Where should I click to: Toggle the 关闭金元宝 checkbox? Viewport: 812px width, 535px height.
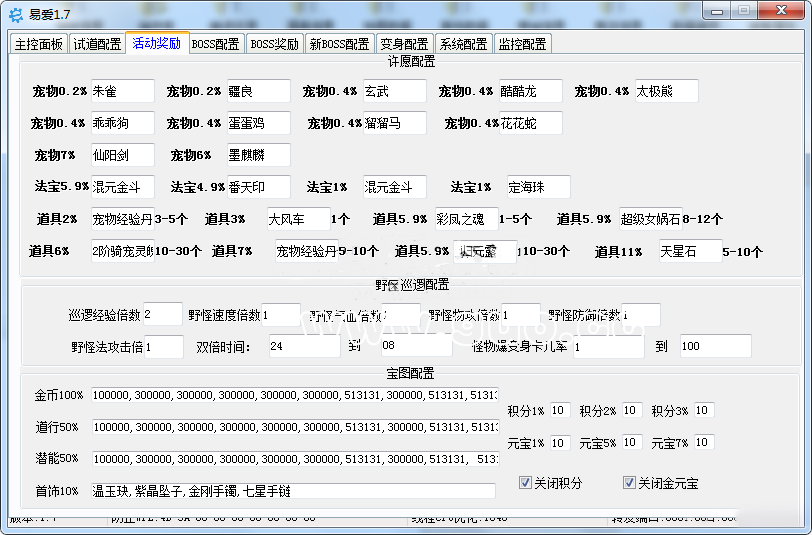[x=629, y=483]
